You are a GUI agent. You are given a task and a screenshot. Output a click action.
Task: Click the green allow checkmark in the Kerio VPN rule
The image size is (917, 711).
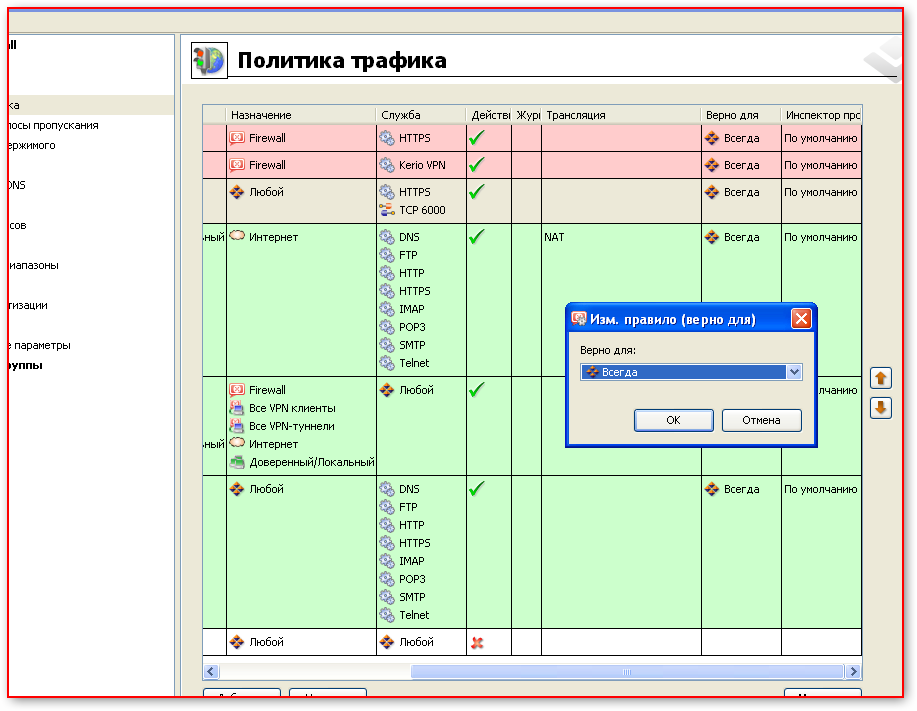click(477, 164)
